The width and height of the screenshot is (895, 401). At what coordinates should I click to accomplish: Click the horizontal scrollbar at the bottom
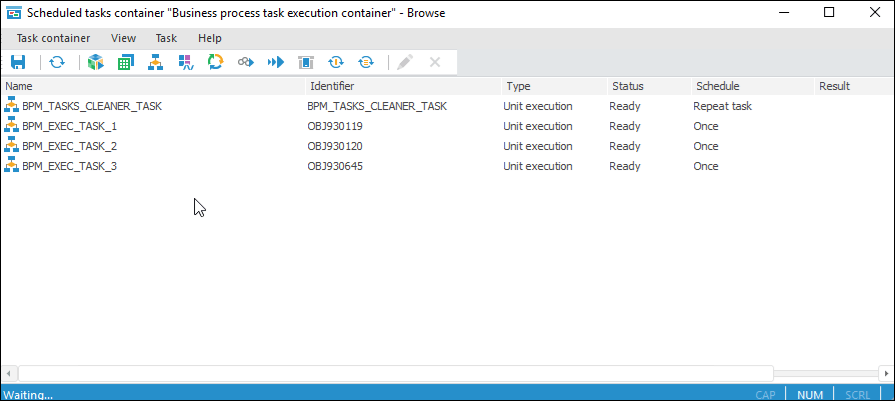[x=400, y=373]
